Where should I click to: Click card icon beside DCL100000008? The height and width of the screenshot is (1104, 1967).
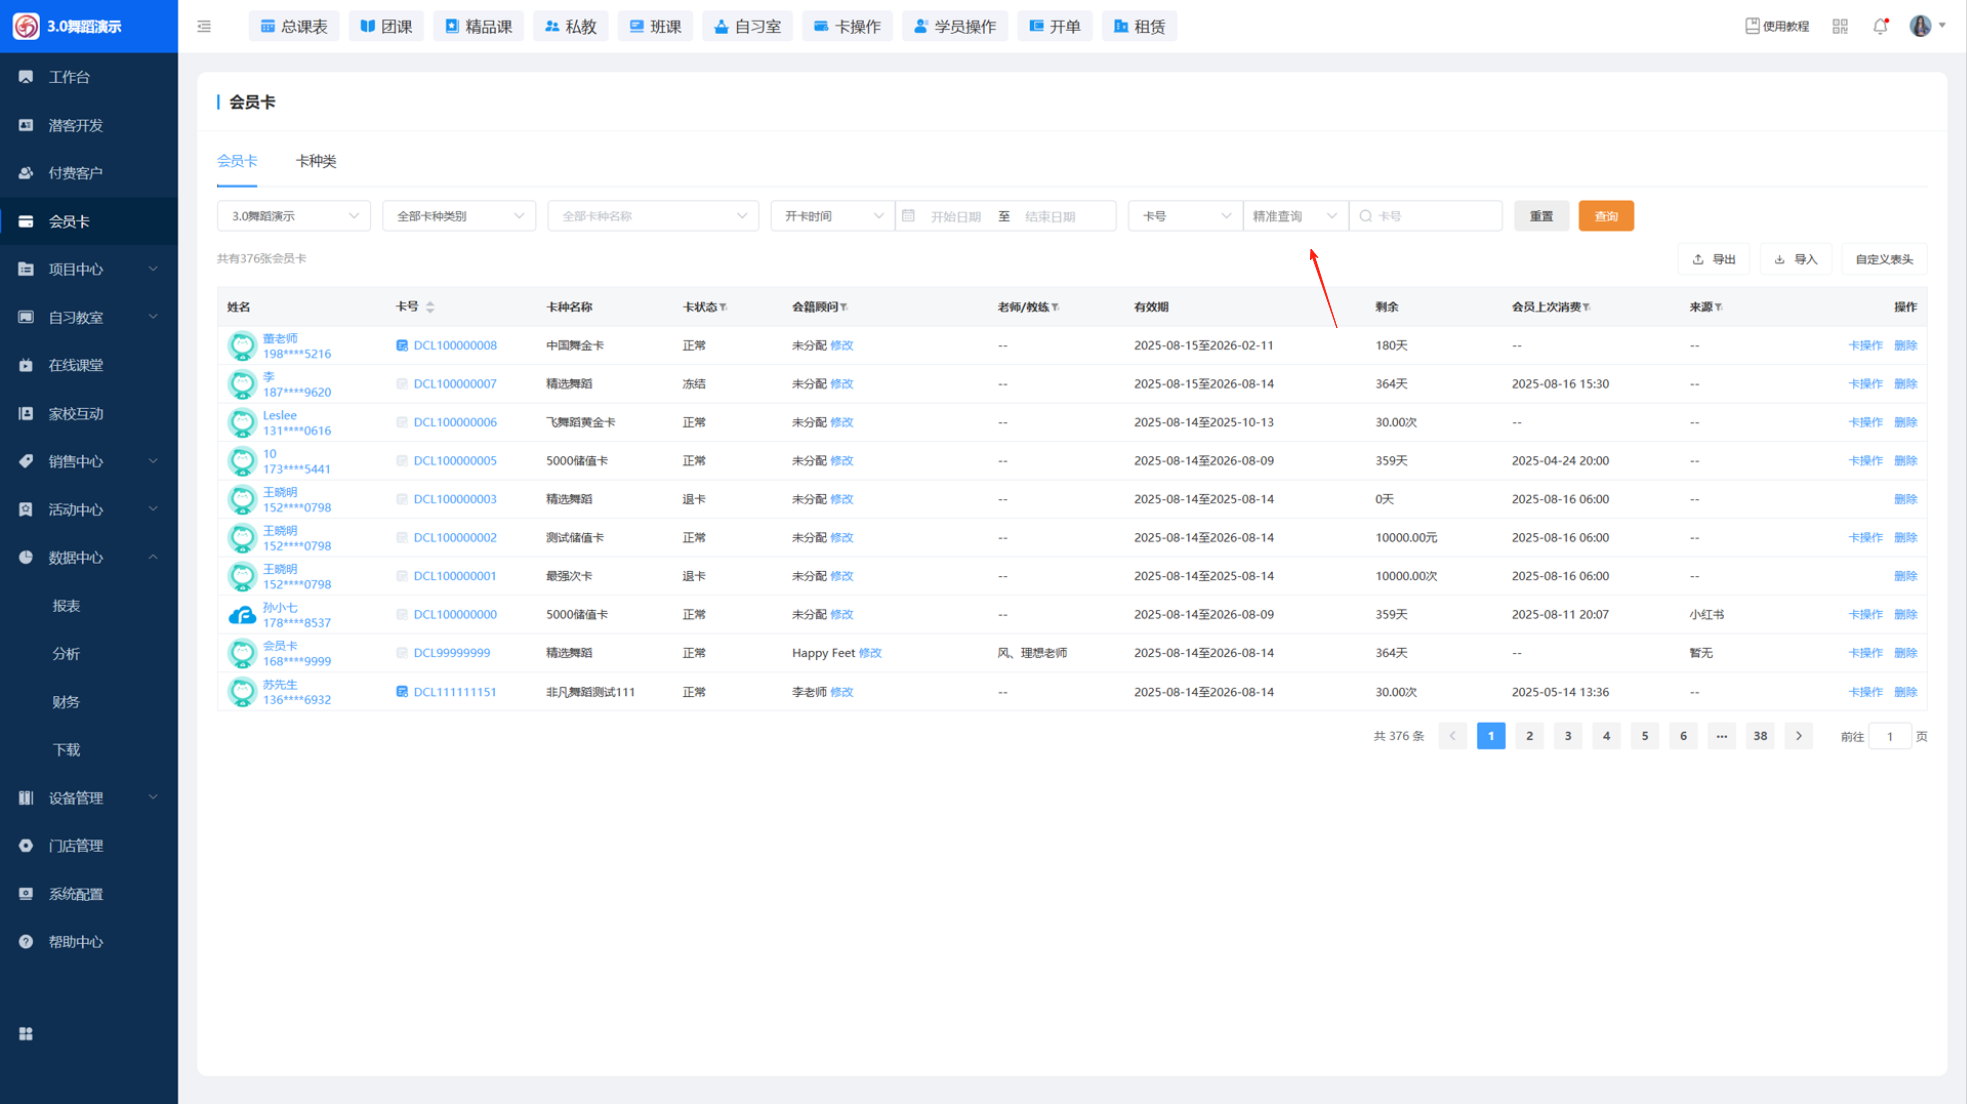coord(402,346)
